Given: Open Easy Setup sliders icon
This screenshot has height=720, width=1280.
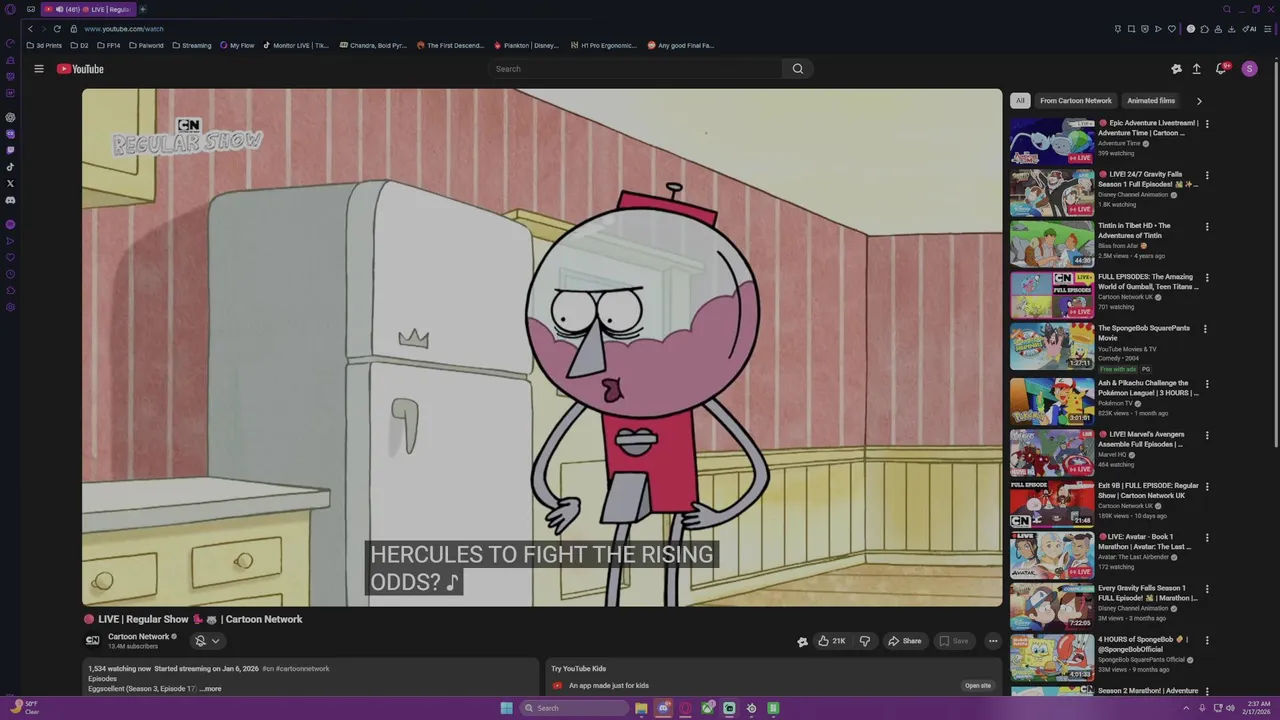Looking at the screenshot, I should tap(1267, 29).
